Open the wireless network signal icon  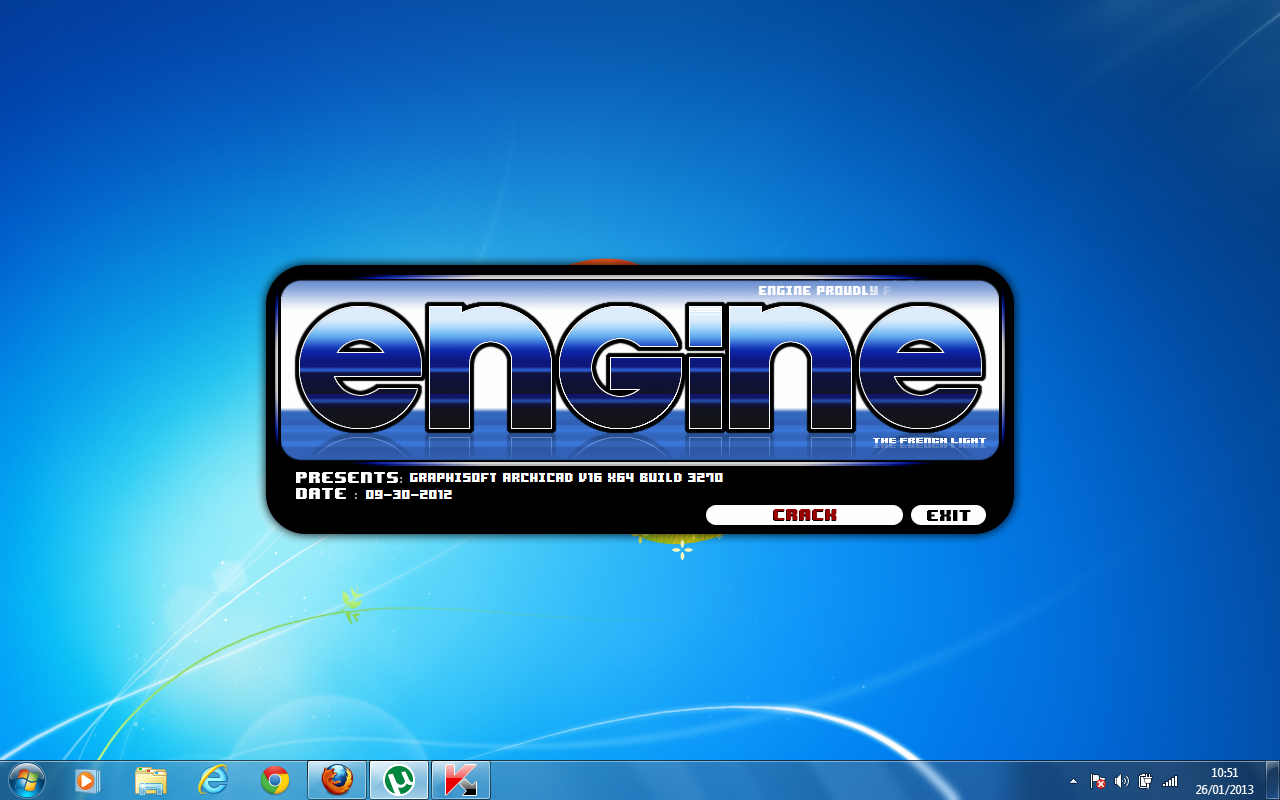[x=1170, y=781]
